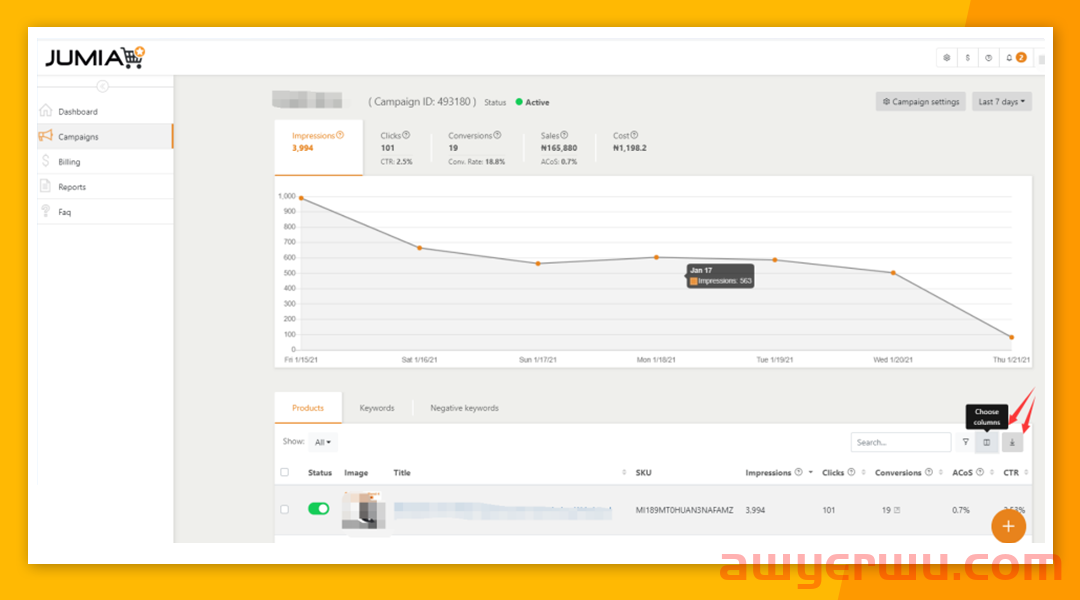
Task: Click the clock icon in the header
Action: [988, 58]
